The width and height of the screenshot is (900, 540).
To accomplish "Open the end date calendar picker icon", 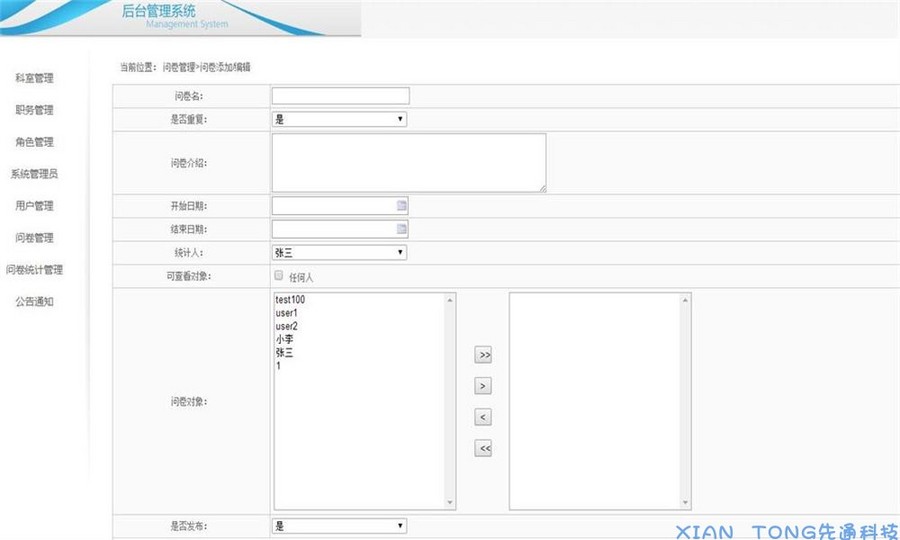I will point(402,229).
